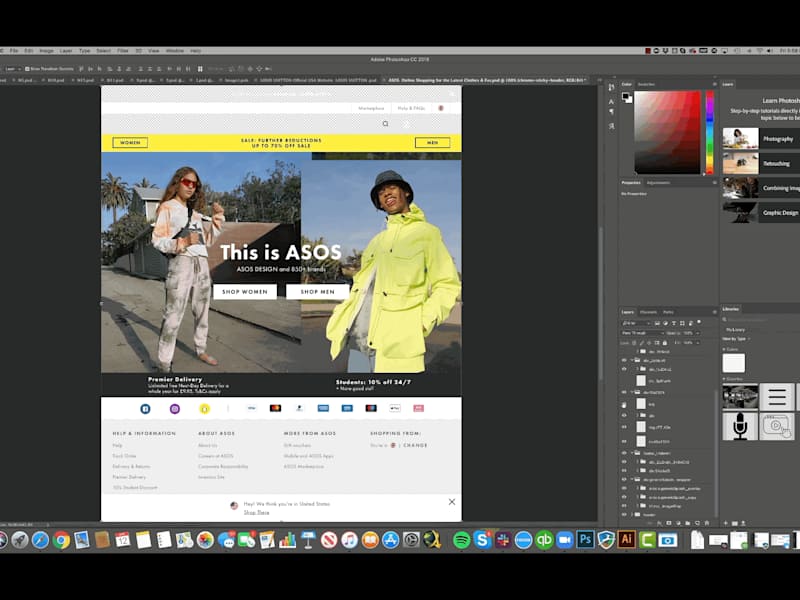Toggle lock image pixels brush icon
Screen dimensions: 800x600
point(642,343)
